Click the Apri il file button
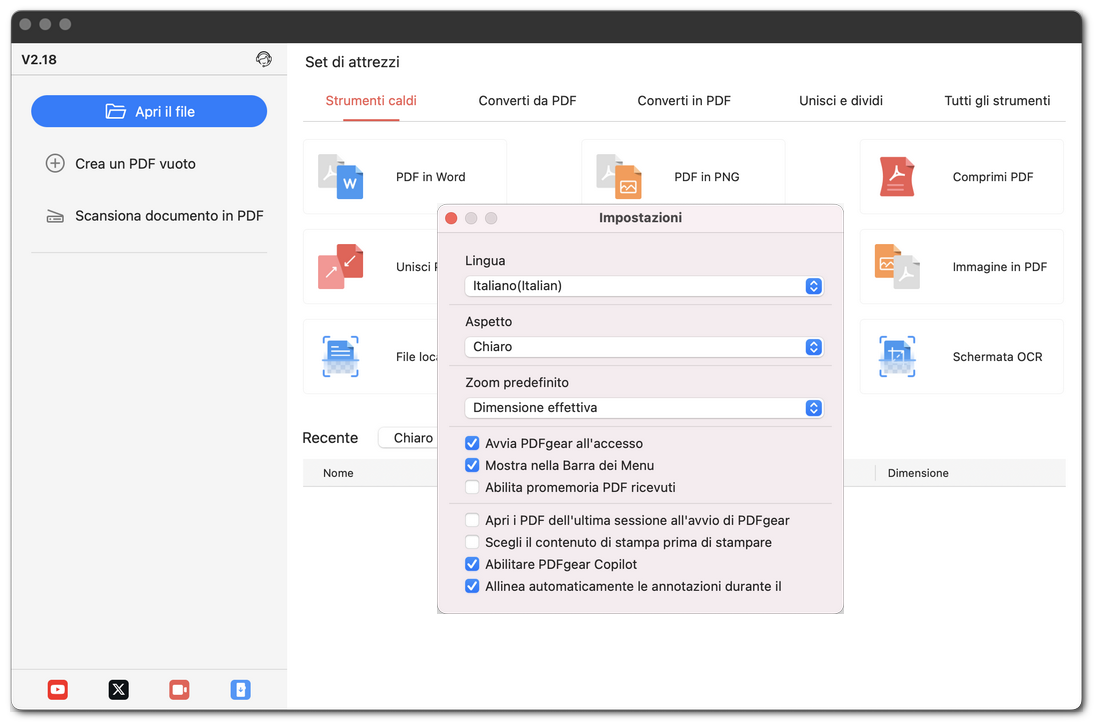This screenshot has height=723, width=1094. pyautogui.click(x=149, y=111)
